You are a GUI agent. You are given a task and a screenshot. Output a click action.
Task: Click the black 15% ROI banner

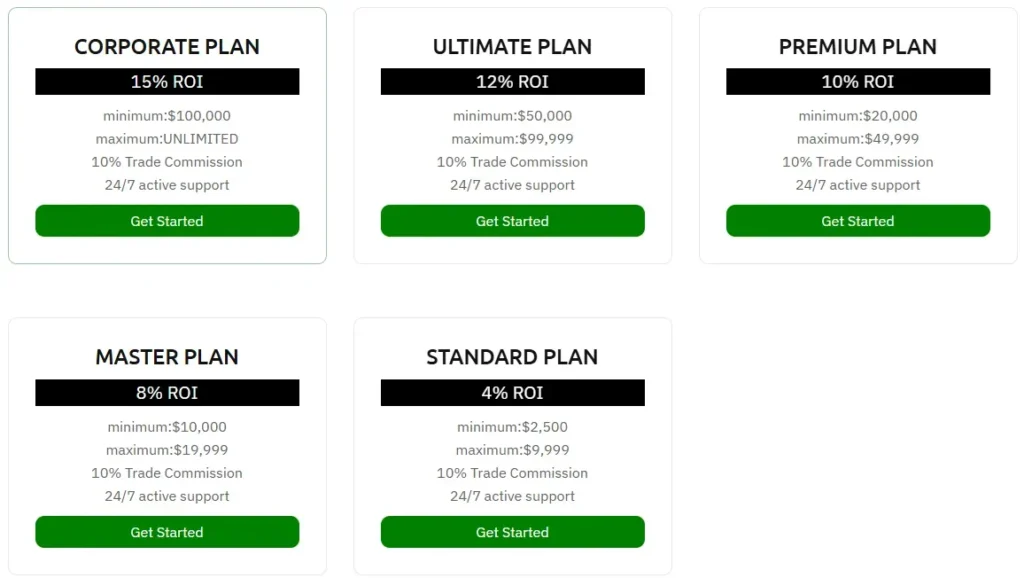(167, 82)
